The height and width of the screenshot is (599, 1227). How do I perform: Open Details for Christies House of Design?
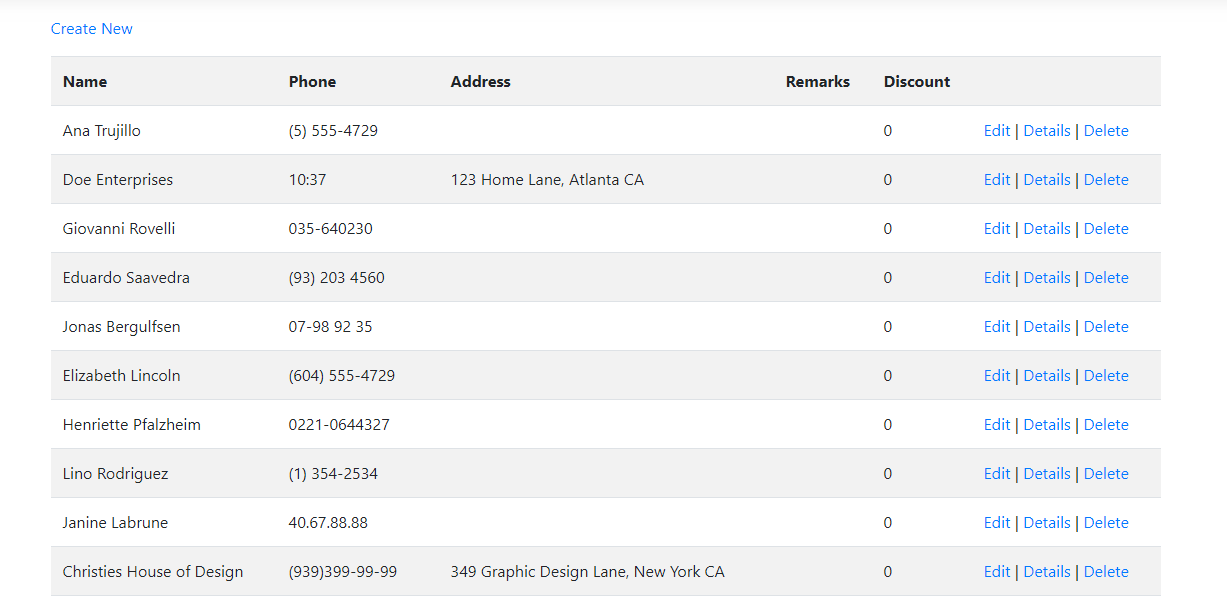coord(1047,572)
